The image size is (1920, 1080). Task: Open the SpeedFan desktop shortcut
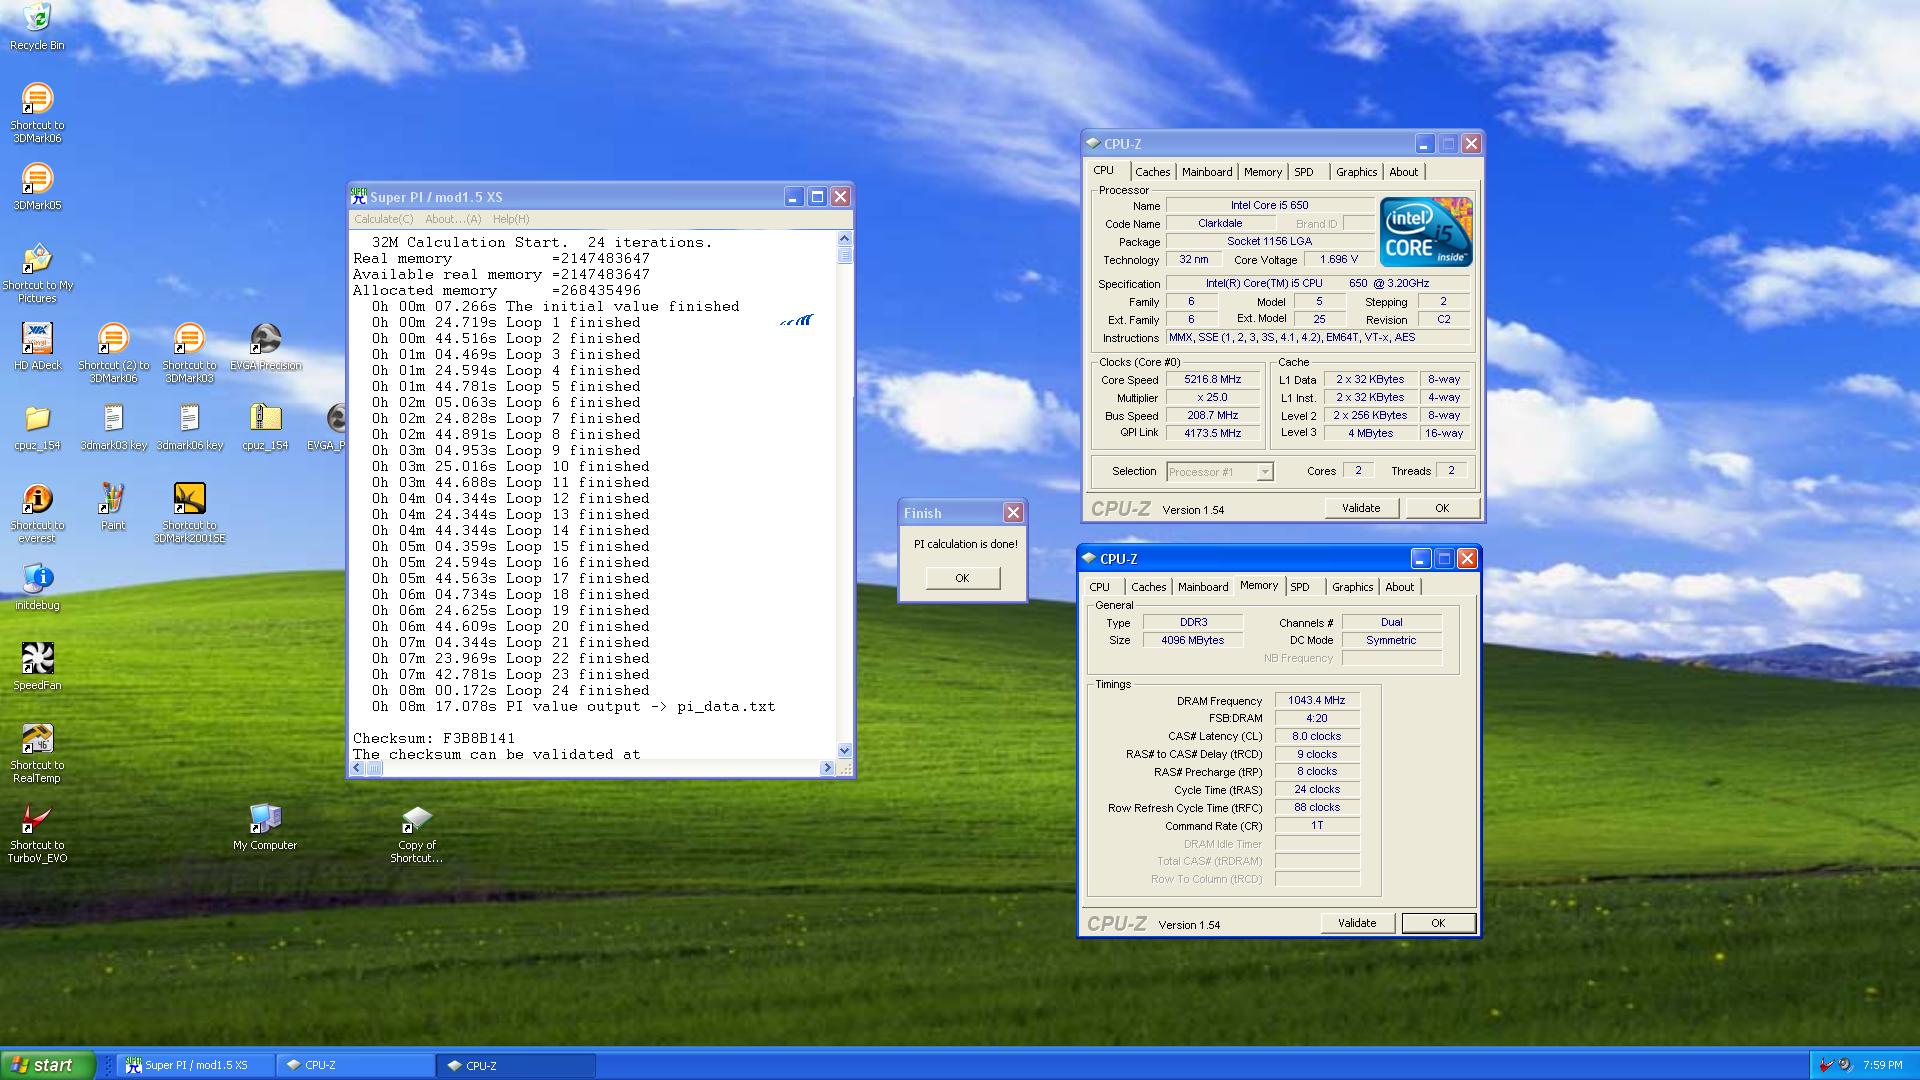pos(37,659)
